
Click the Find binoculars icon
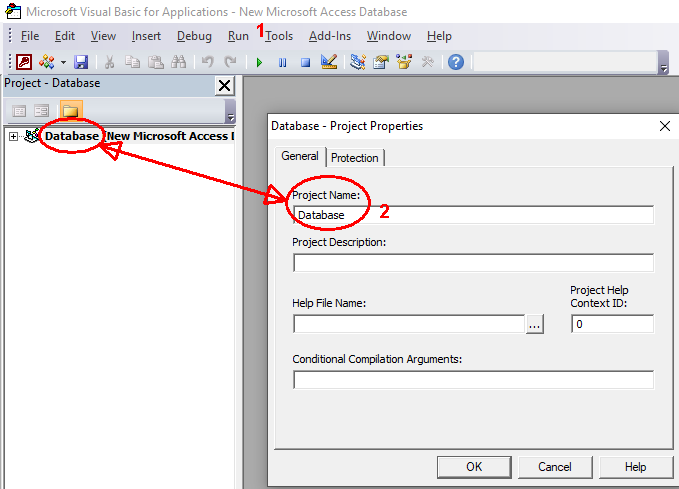click(178, 62)
